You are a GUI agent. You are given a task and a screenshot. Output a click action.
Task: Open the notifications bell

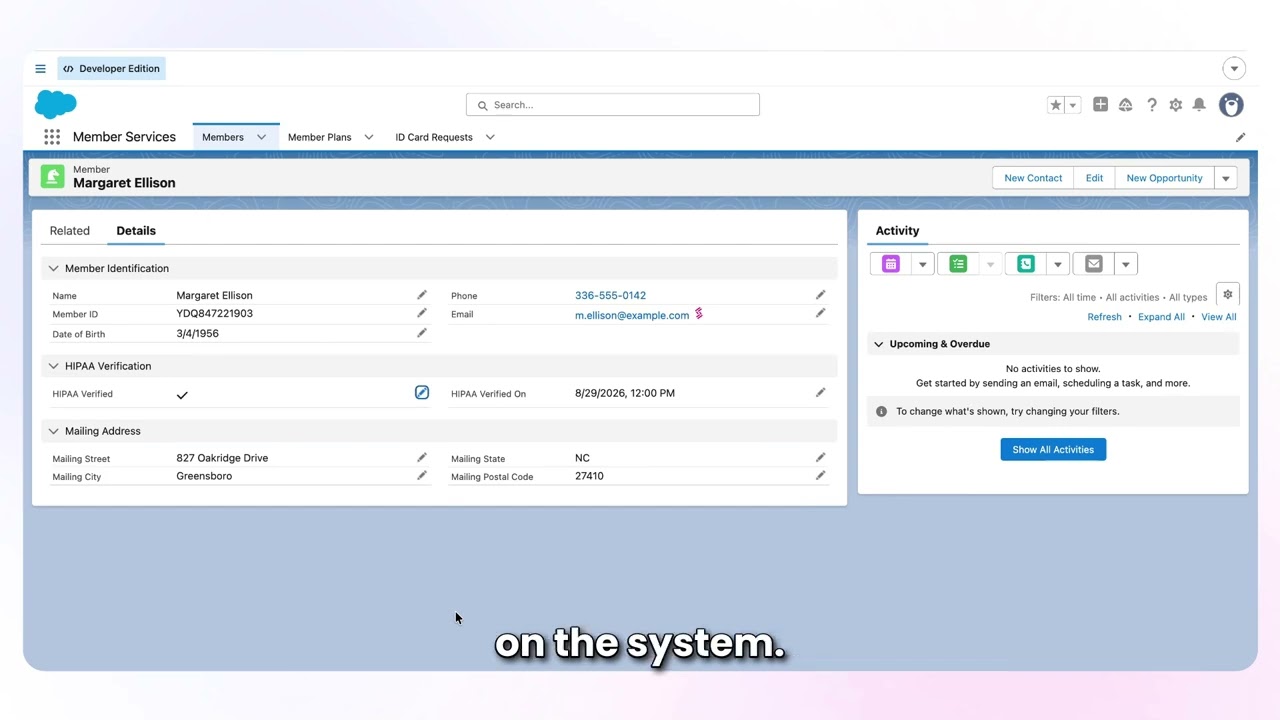tap(1199, 105)
